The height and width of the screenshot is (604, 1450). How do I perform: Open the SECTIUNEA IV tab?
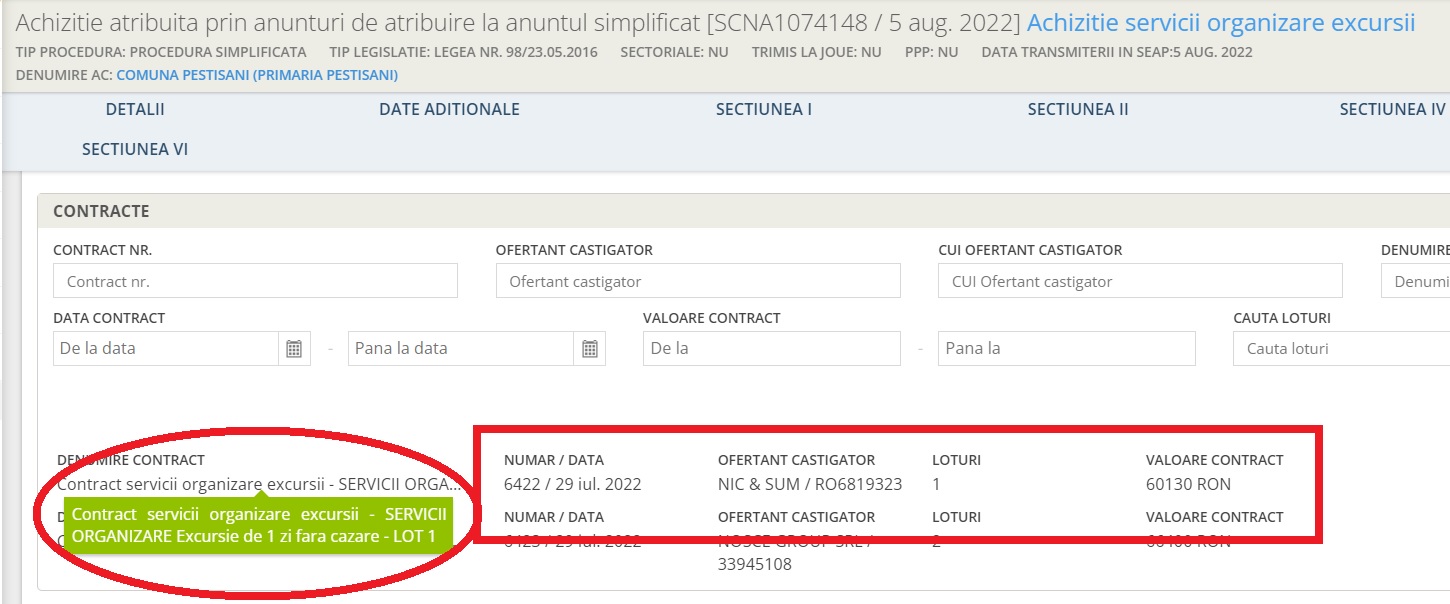point(1392,109)
